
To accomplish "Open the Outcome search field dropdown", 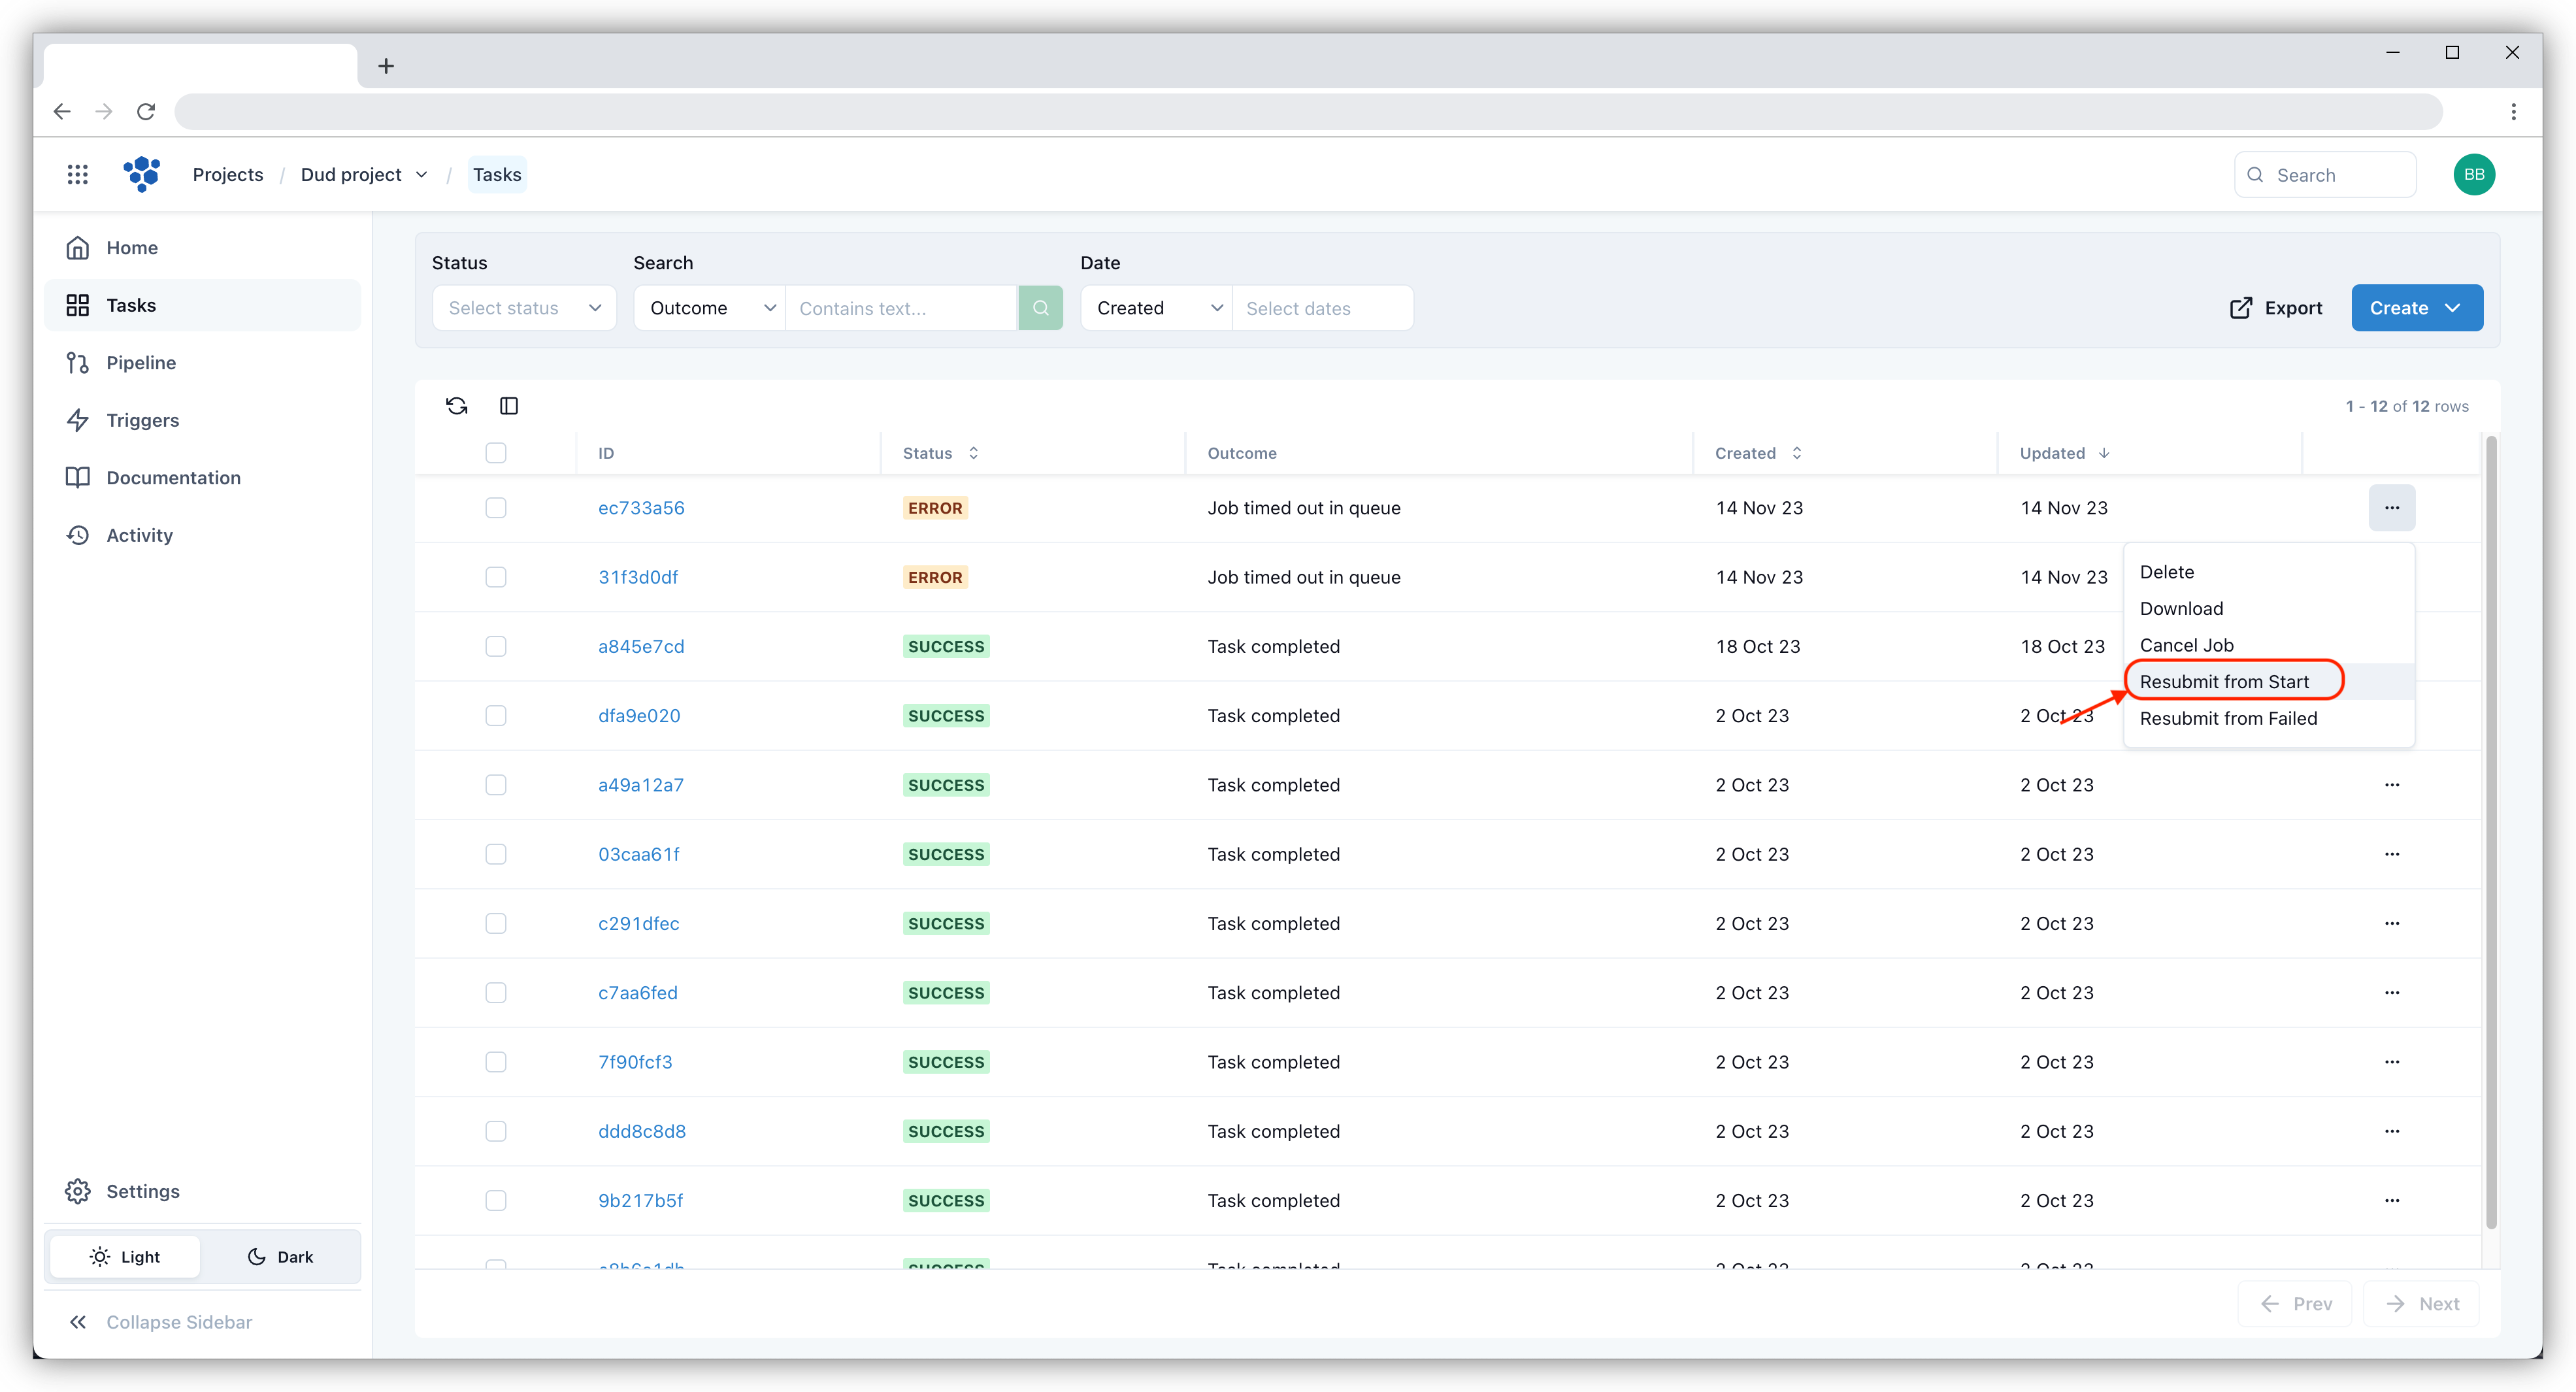I will click(x=710, y=308).
